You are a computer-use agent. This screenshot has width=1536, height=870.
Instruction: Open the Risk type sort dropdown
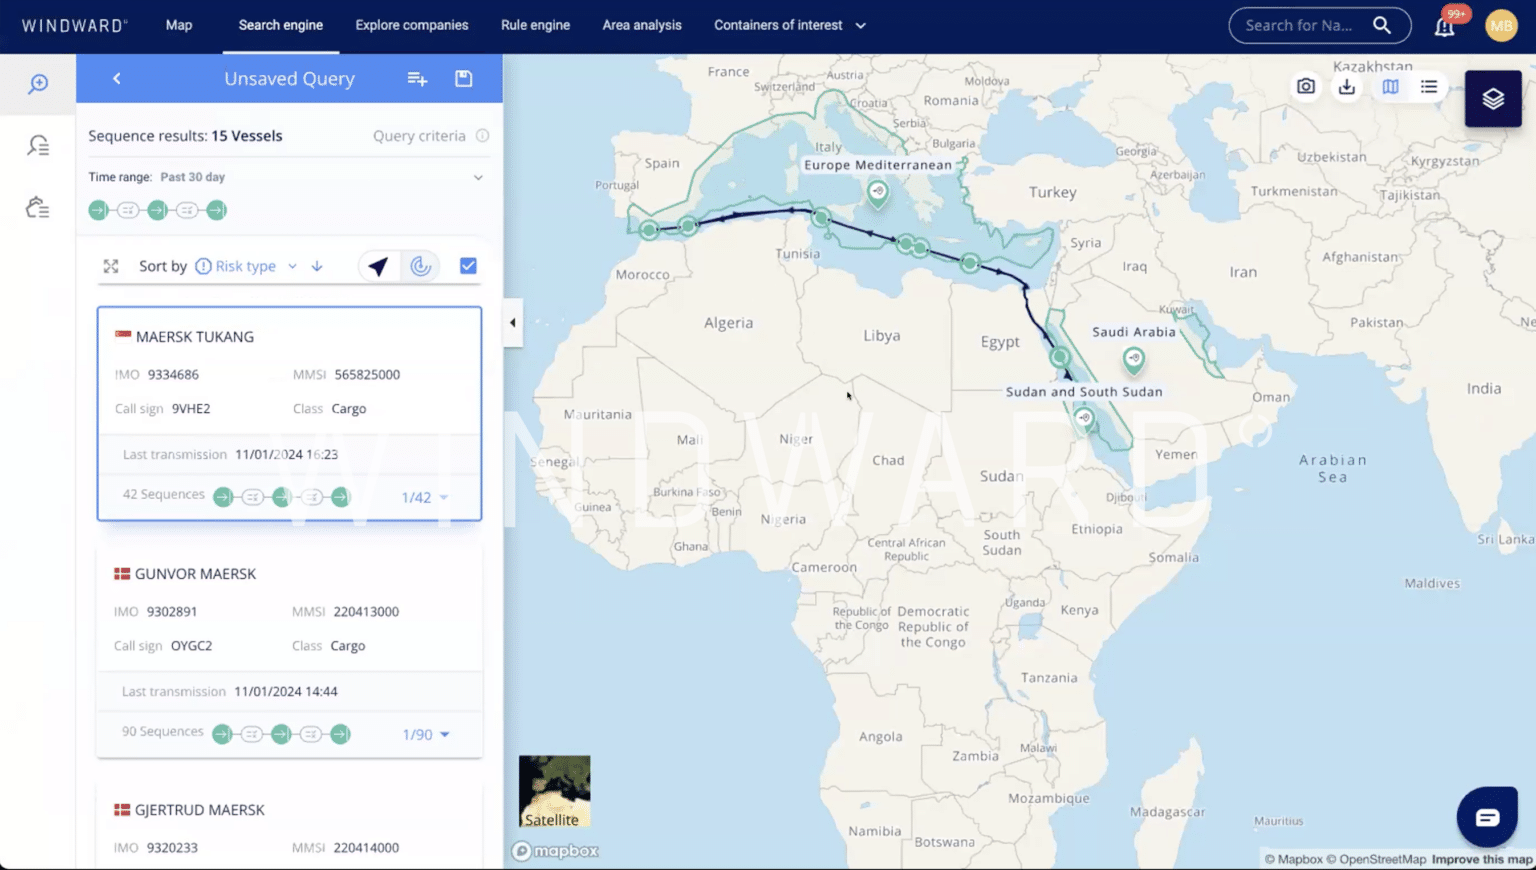248,266
